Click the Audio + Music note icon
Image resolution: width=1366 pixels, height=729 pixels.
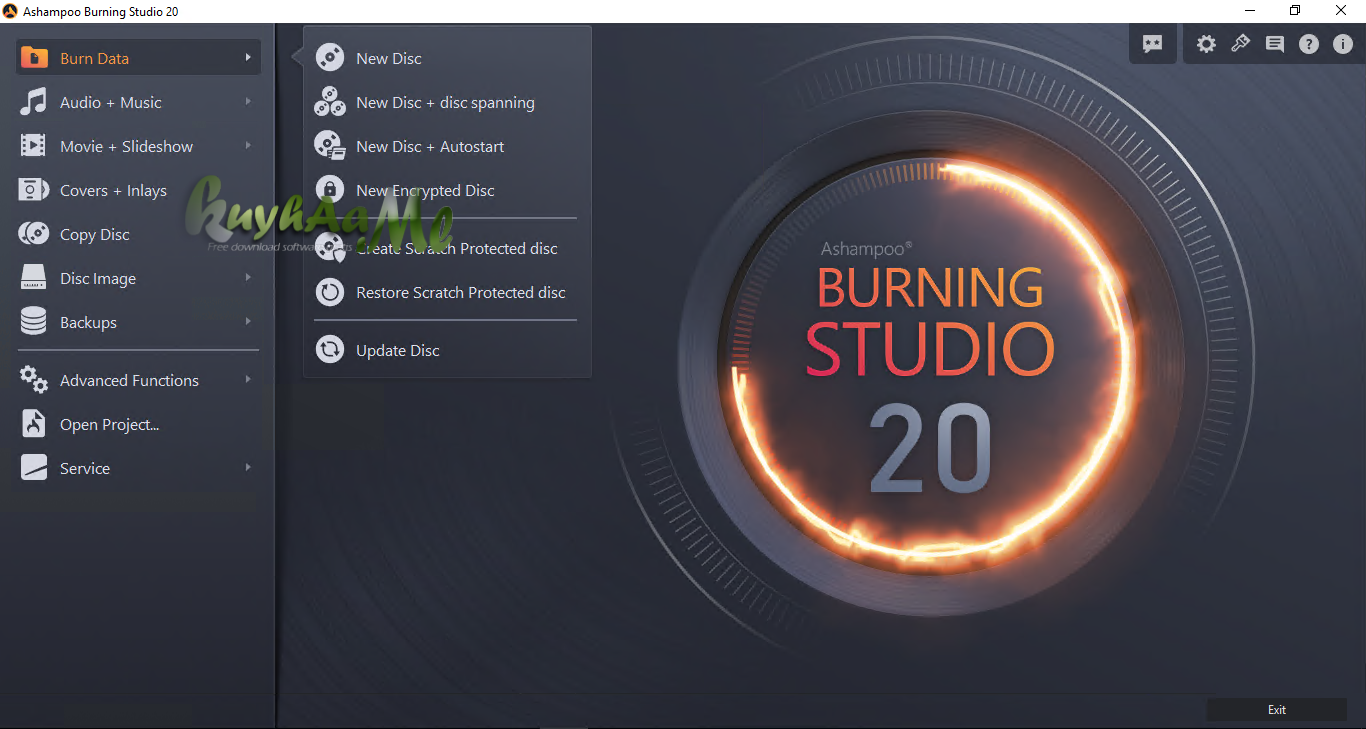click(34, 102)
